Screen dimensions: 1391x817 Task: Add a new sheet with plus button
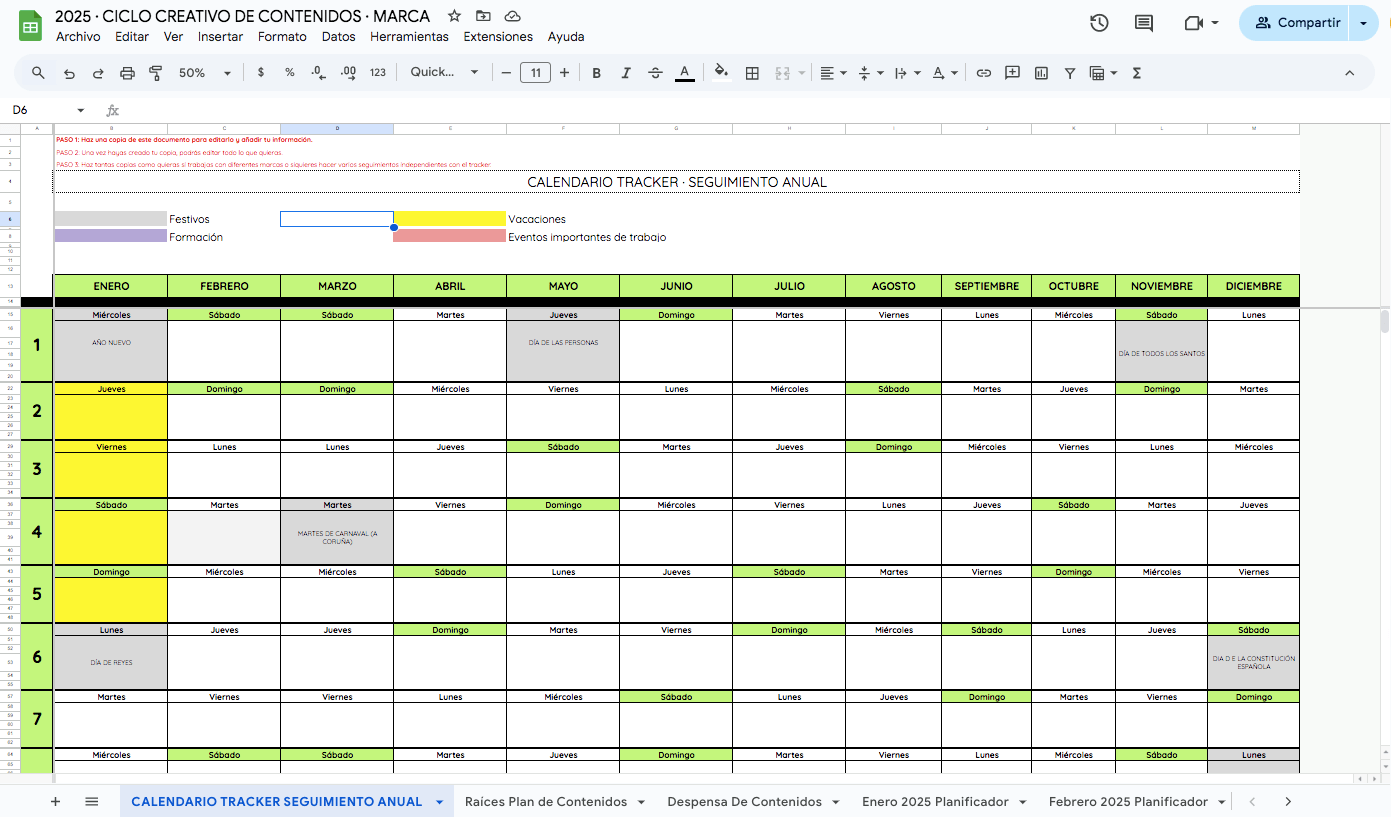(55, 802)
